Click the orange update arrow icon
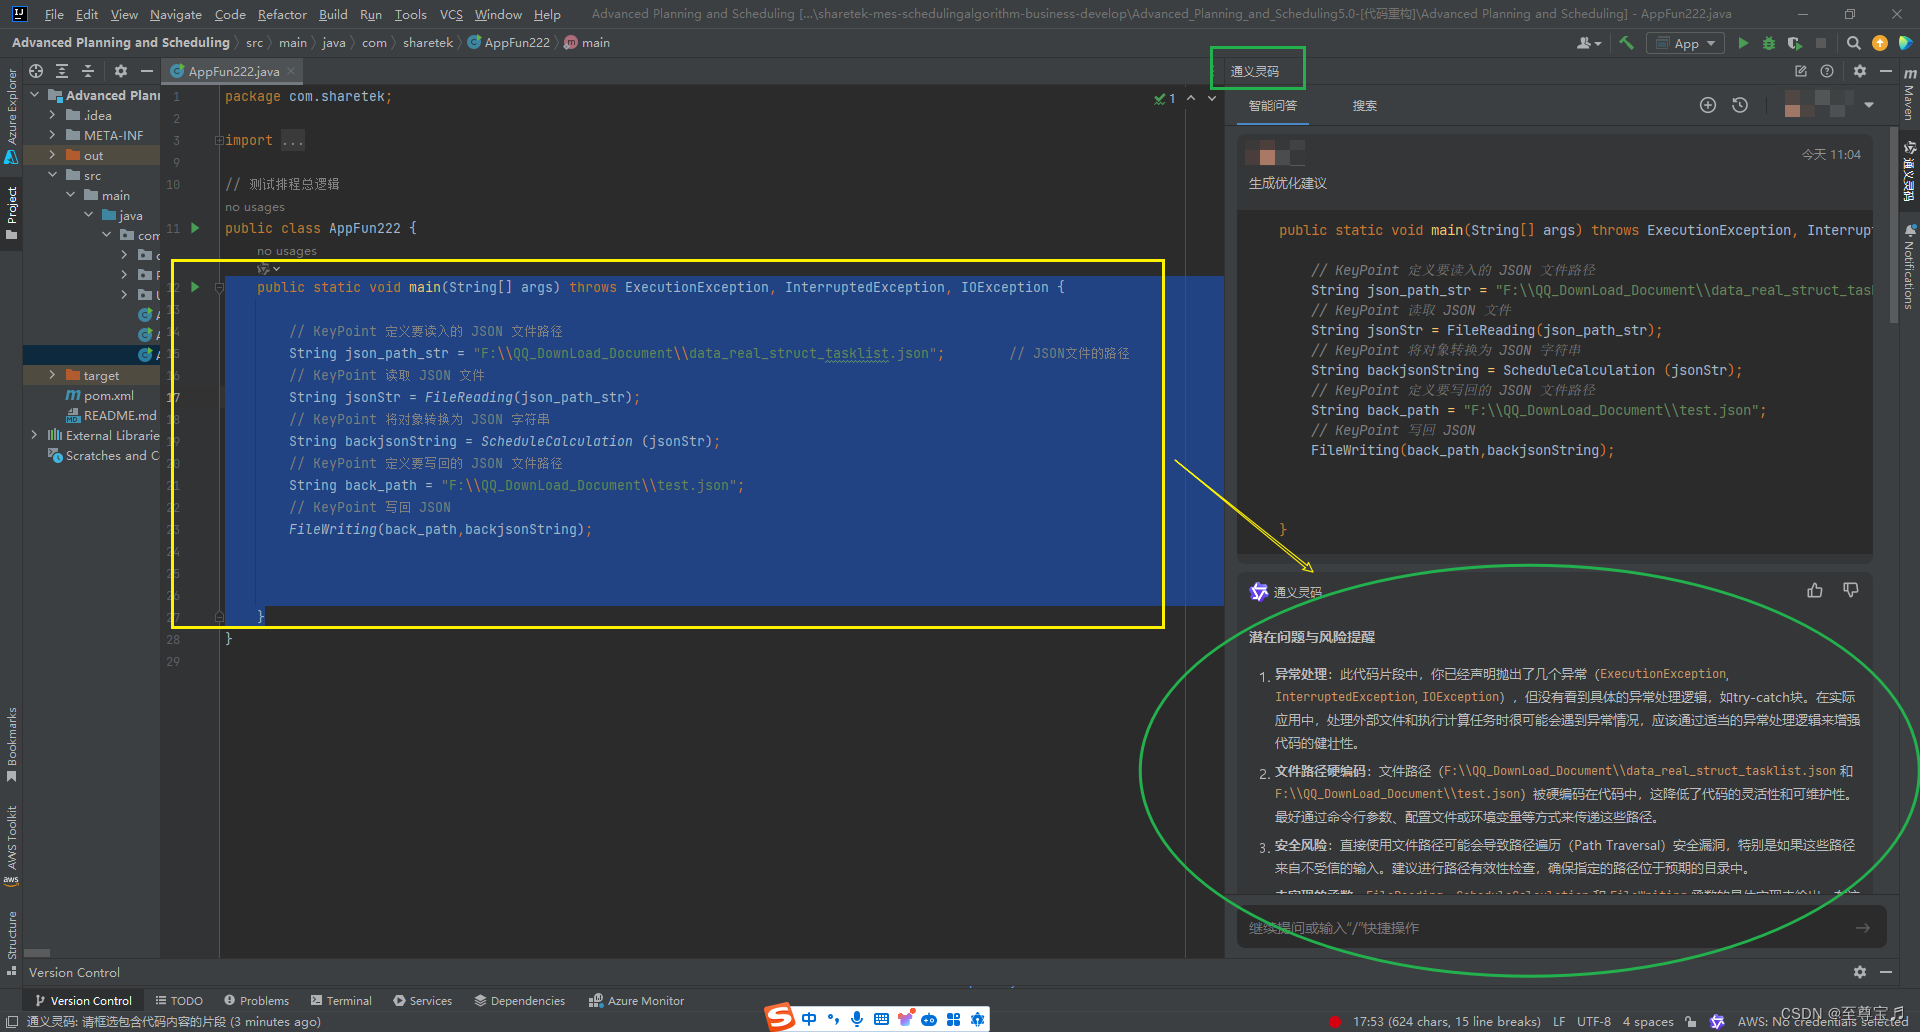This screenshot has height=1032, width=1920. click(x=1880, y=43)
